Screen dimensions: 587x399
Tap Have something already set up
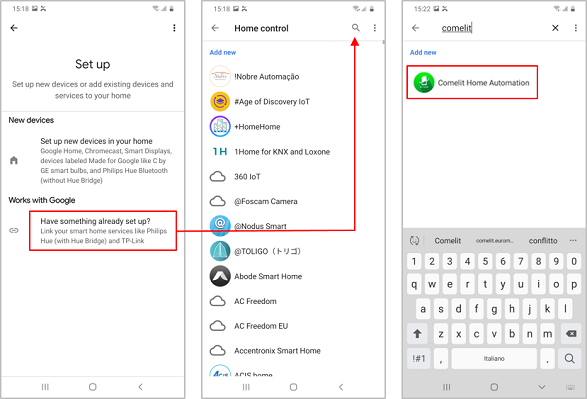(x=103, y=231)
